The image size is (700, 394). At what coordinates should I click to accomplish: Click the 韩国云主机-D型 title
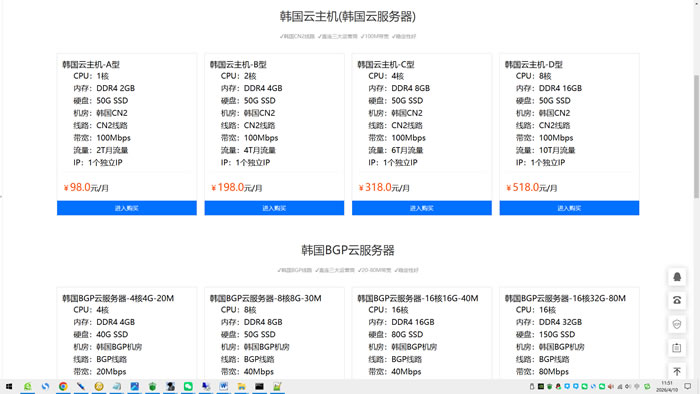(533, 64)
